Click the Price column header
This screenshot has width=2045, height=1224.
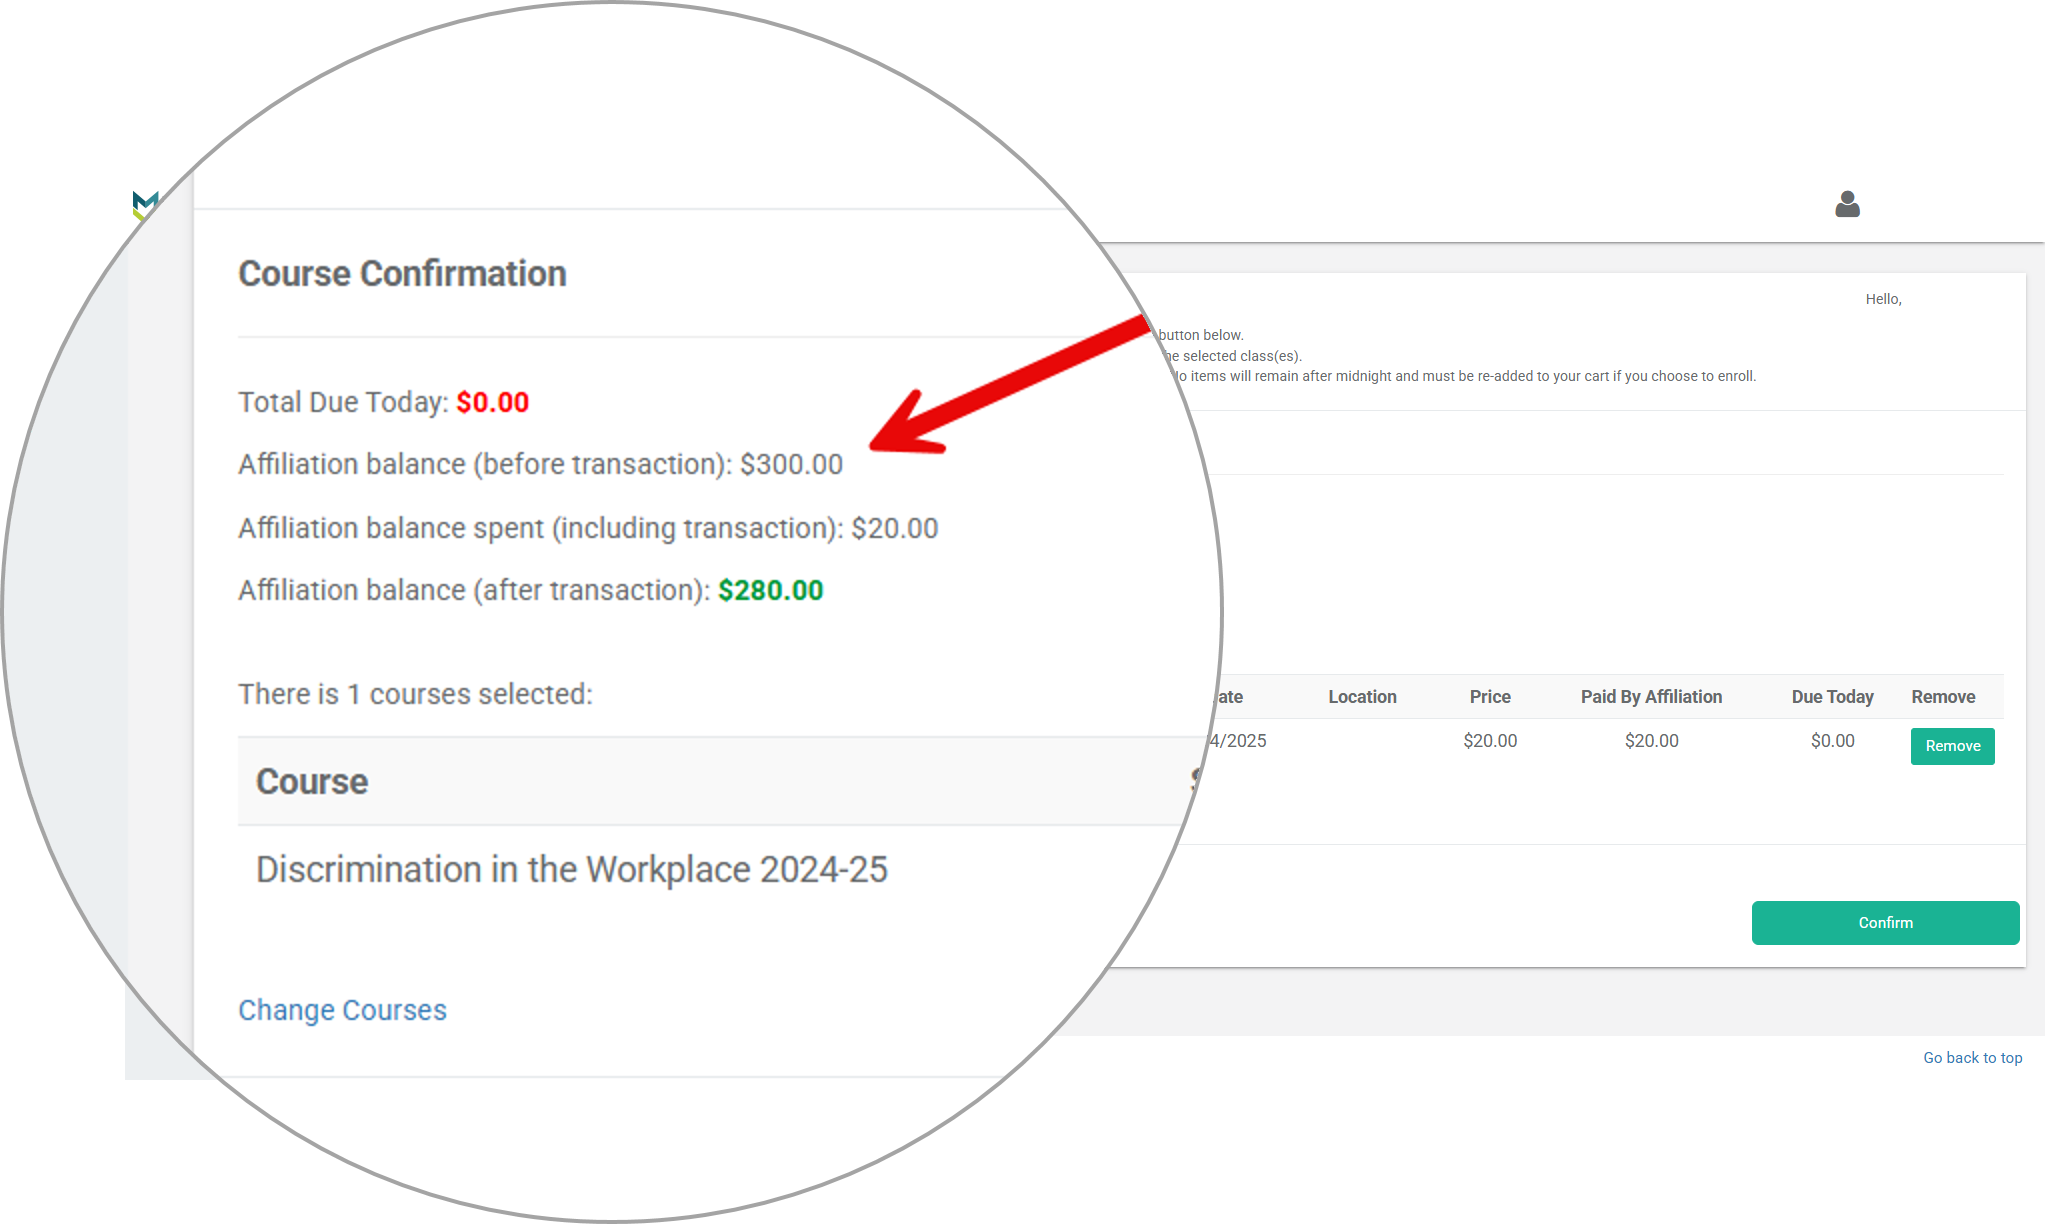(1490, 697)
